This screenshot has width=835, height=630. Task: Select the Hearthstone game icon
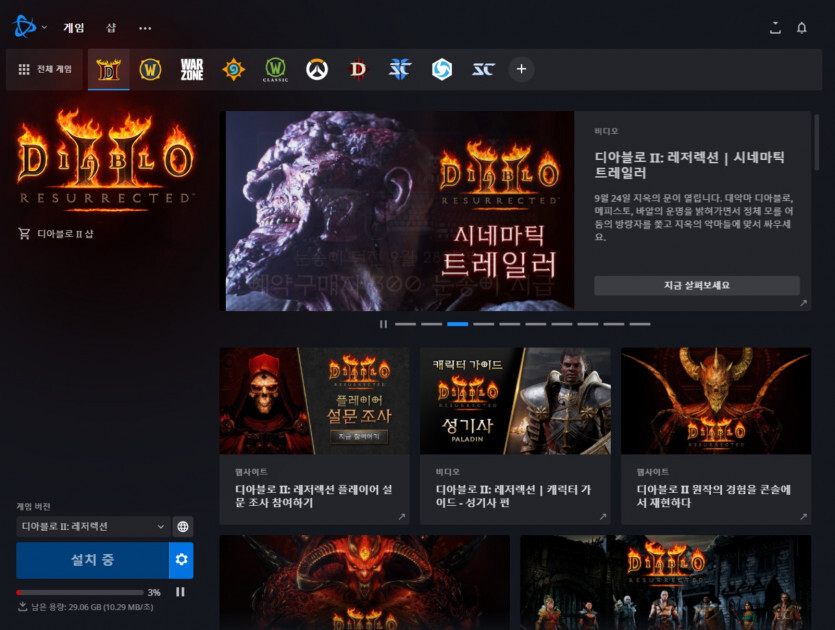[233, 69]
